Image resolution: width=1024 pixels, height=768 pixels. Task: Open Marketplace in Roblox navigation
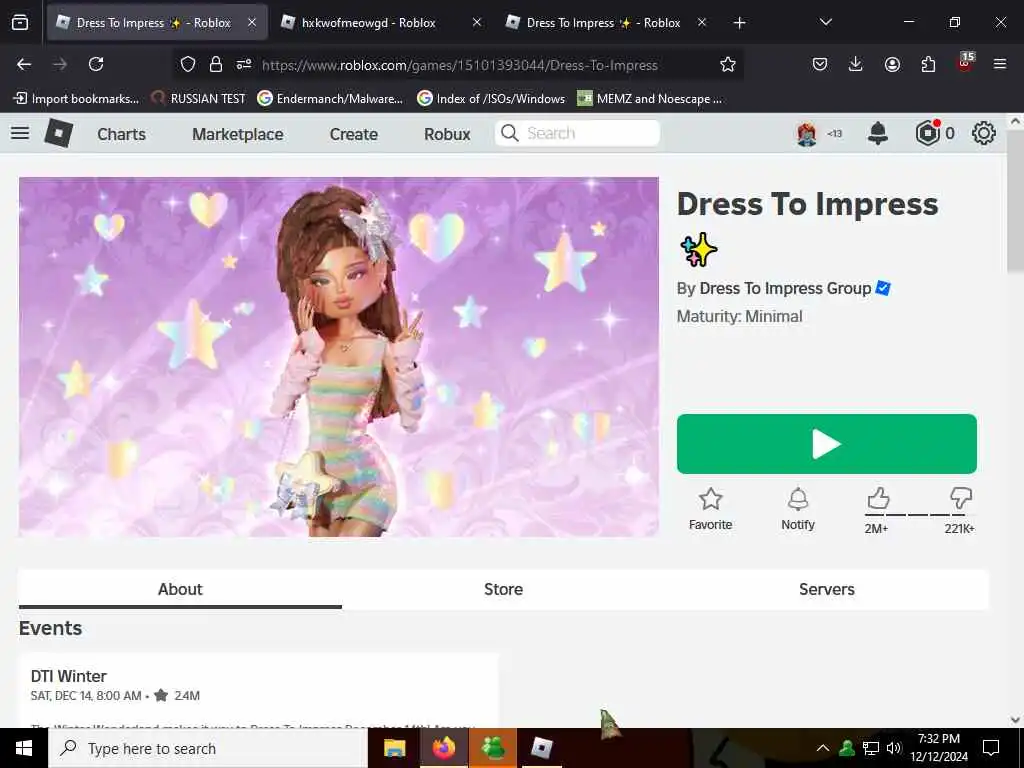click(238, 134)
